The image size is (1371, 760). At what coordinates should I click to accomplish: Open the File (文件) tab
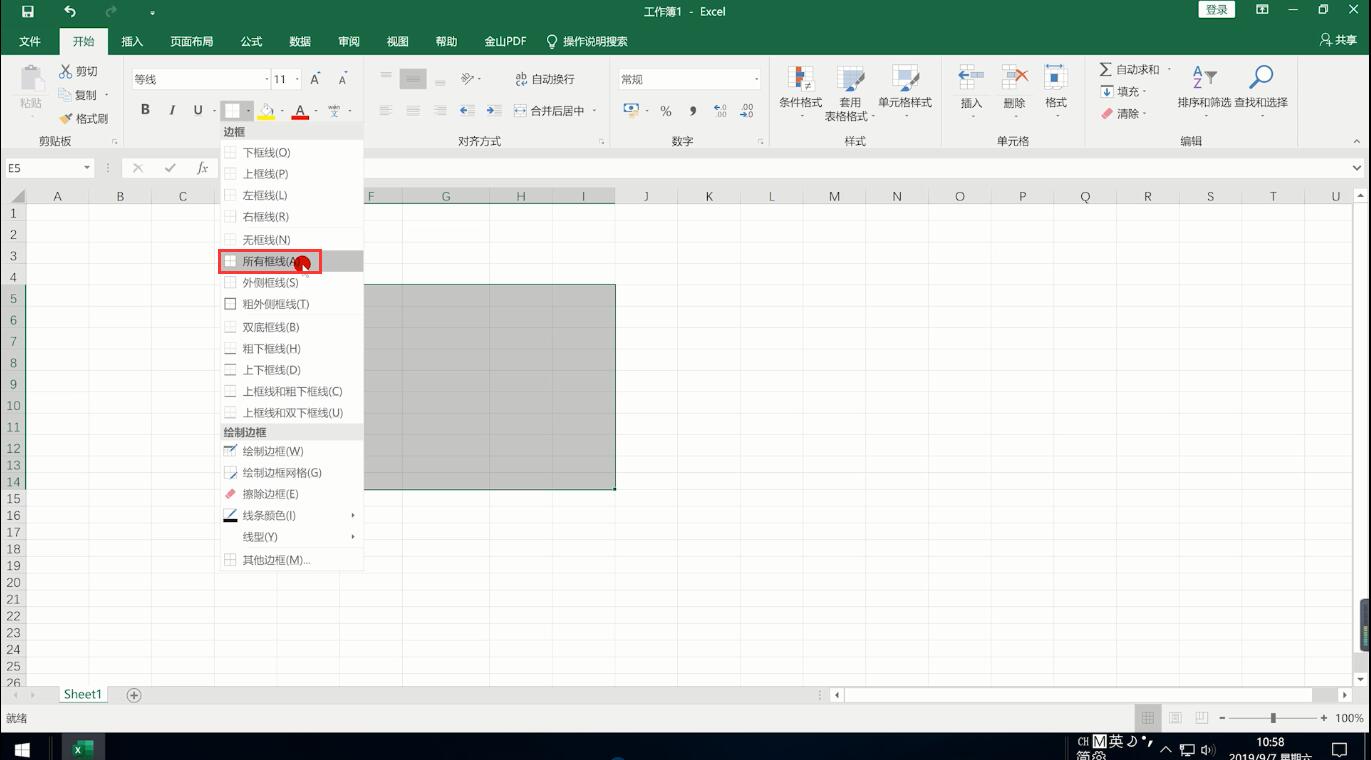click(30, 41)
